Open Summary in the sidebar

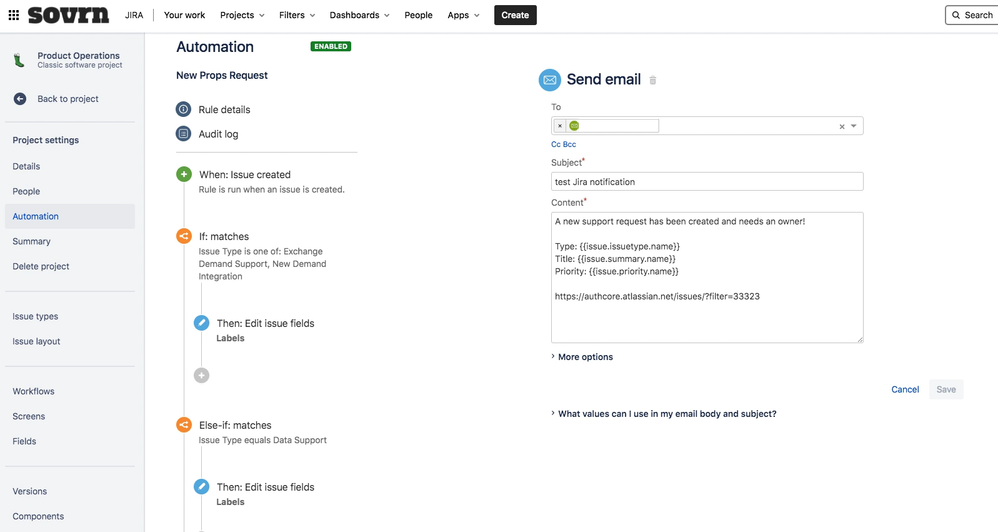(31, 241)
